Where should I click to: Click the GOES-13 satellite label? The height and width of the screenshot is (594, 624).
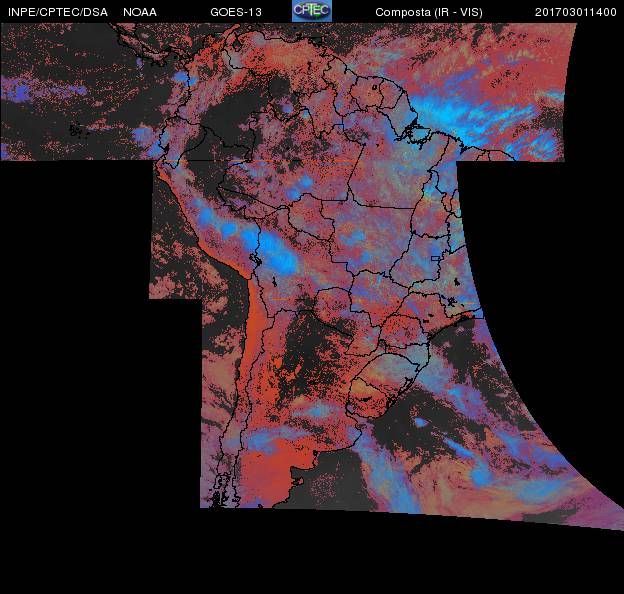tap(236, 12)
